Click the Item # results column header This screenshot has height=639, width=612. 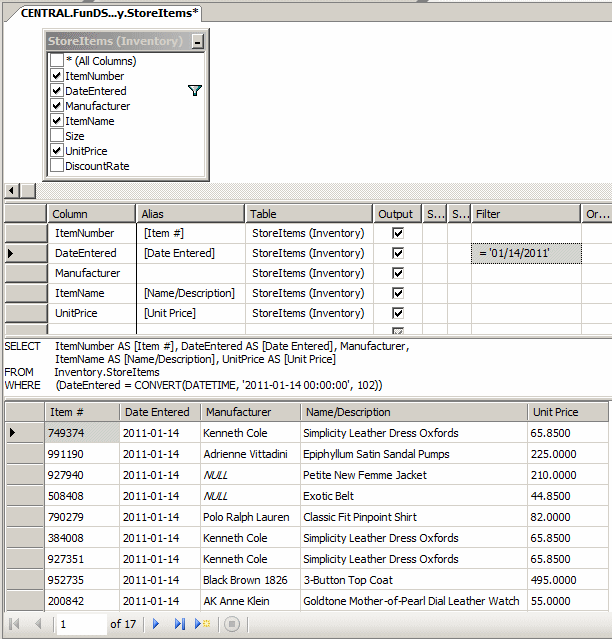coord(82,412)
